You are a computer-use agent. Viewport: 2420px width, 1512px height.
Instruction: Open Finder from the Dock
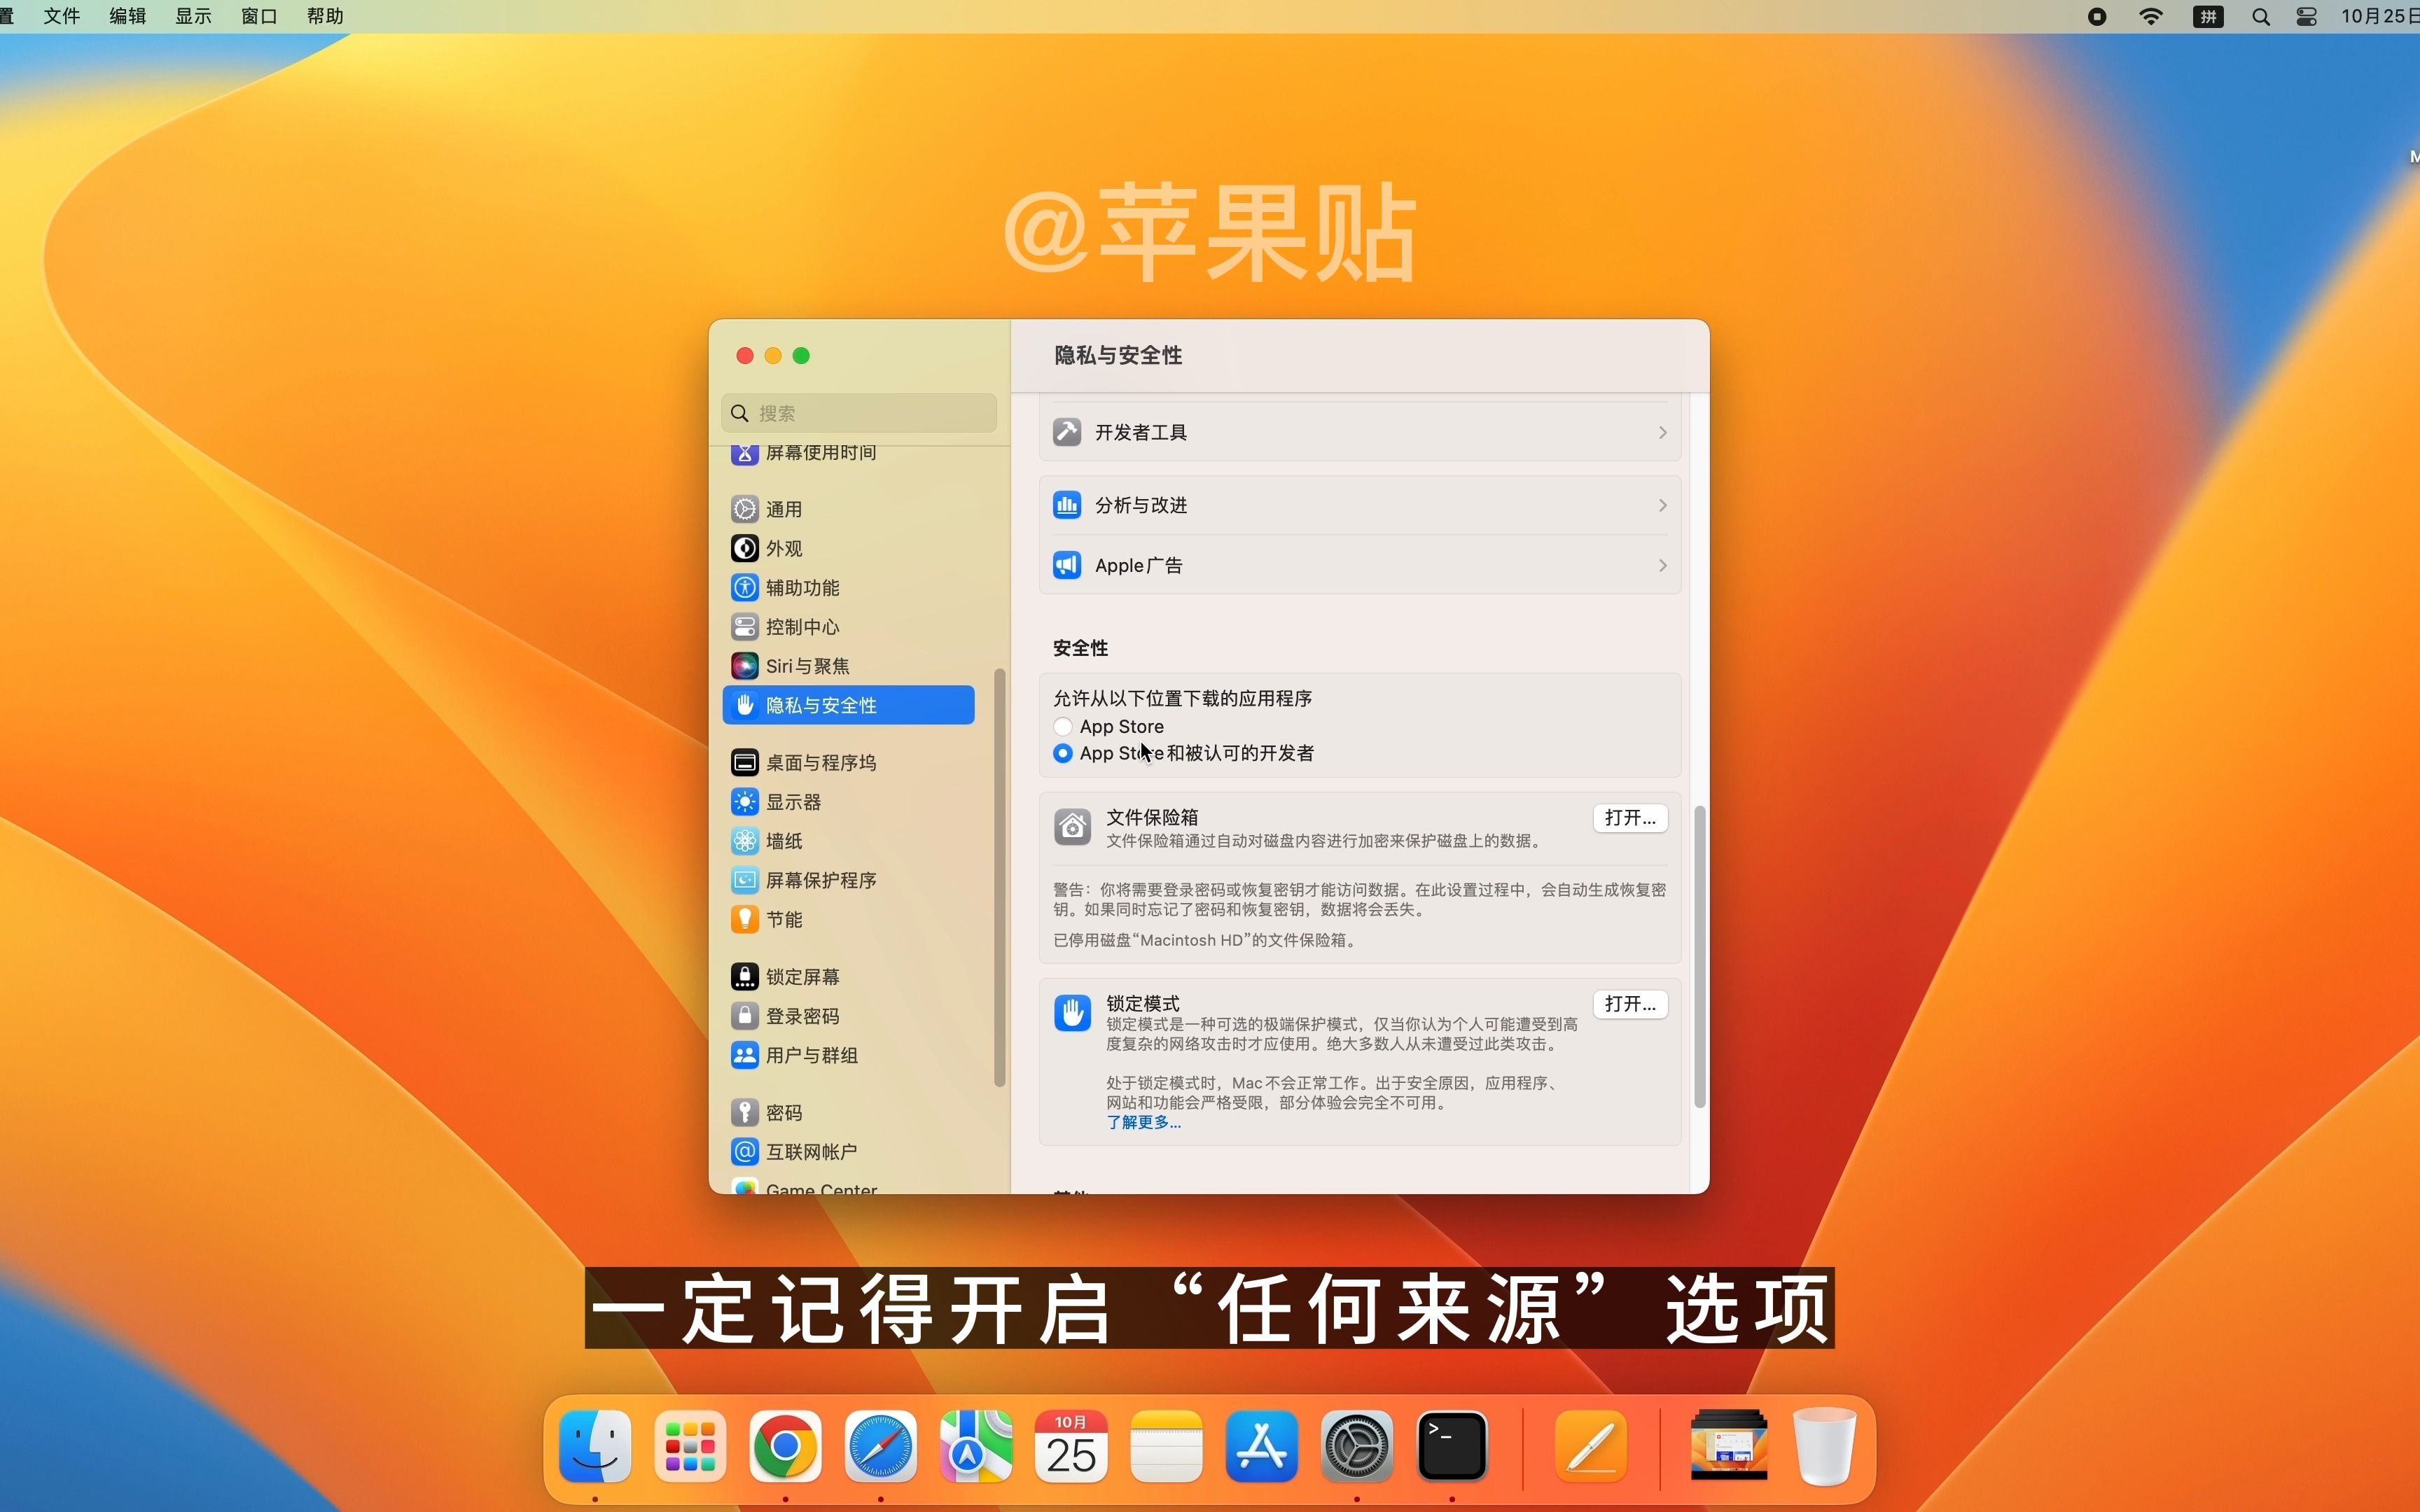click(595, 1447)
